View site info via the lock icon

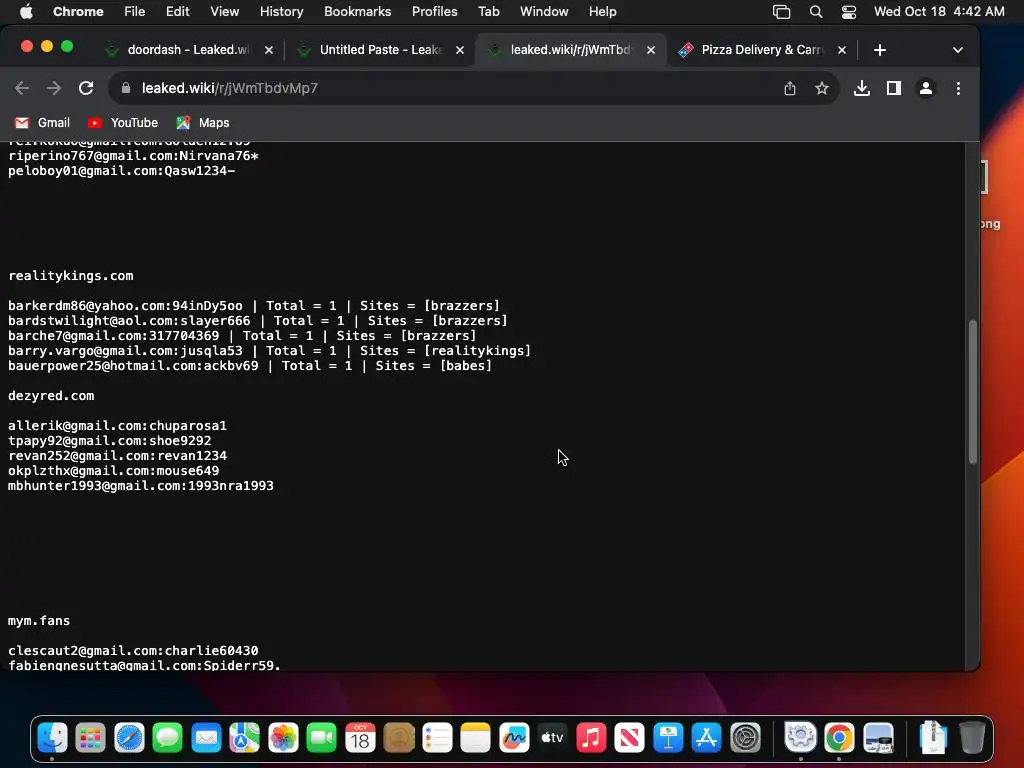point(126,88)
